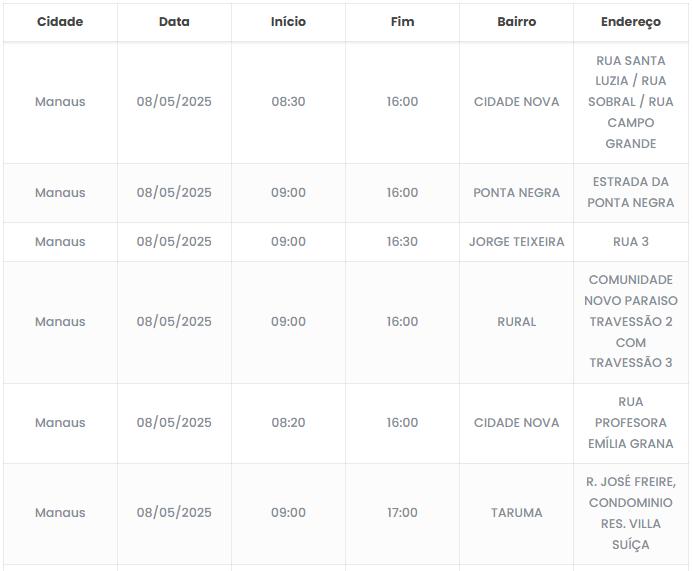Select the 17:00 end time cell
The image size is (693, 571).
click(402, 513)
